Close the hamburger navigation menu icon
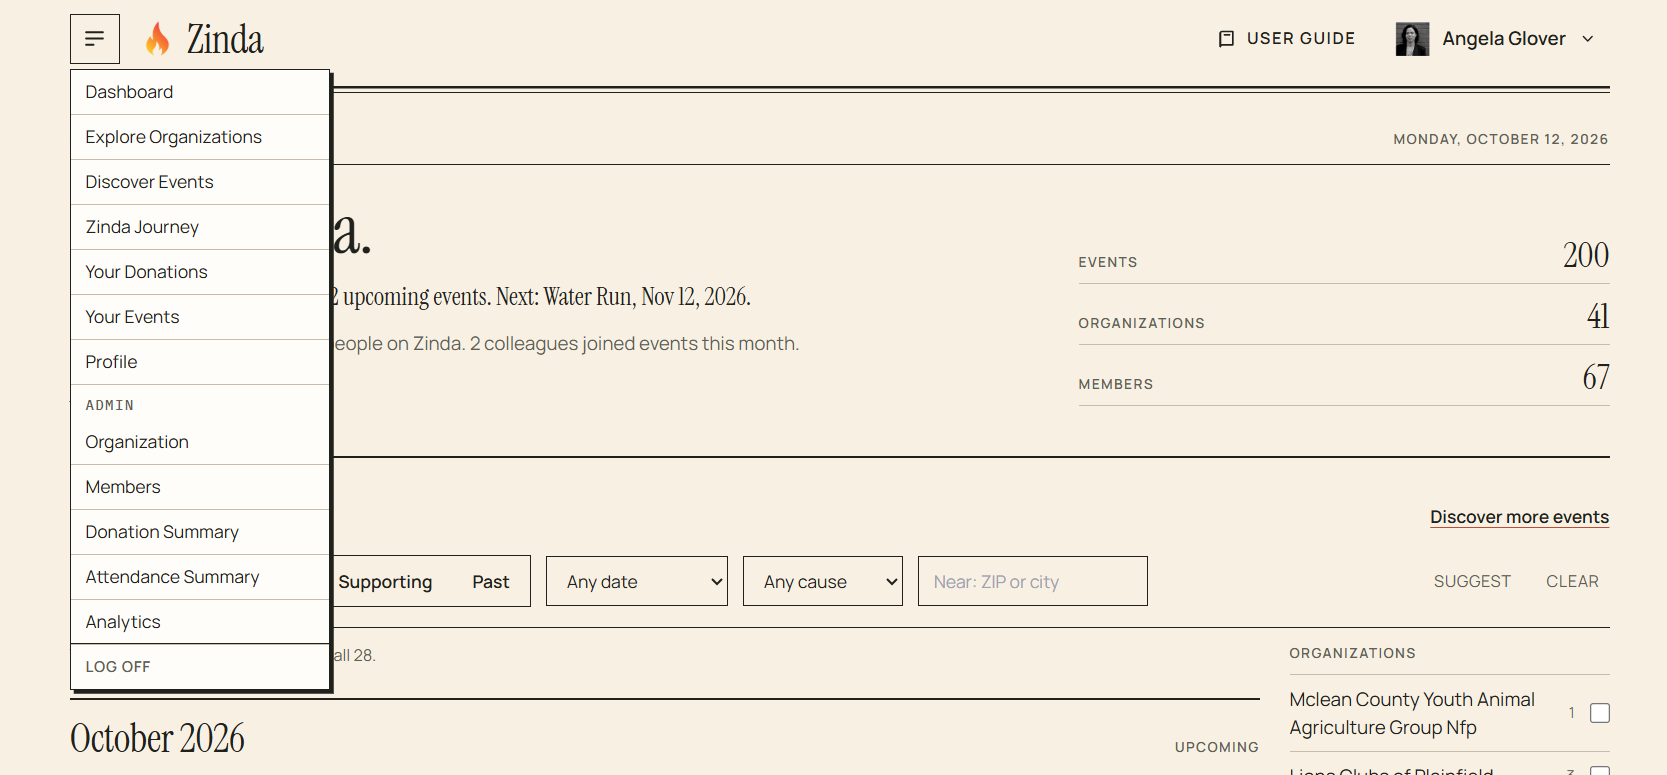This screenshot has height=775, width=1667. pyautogui.click(x=95, y=39)
